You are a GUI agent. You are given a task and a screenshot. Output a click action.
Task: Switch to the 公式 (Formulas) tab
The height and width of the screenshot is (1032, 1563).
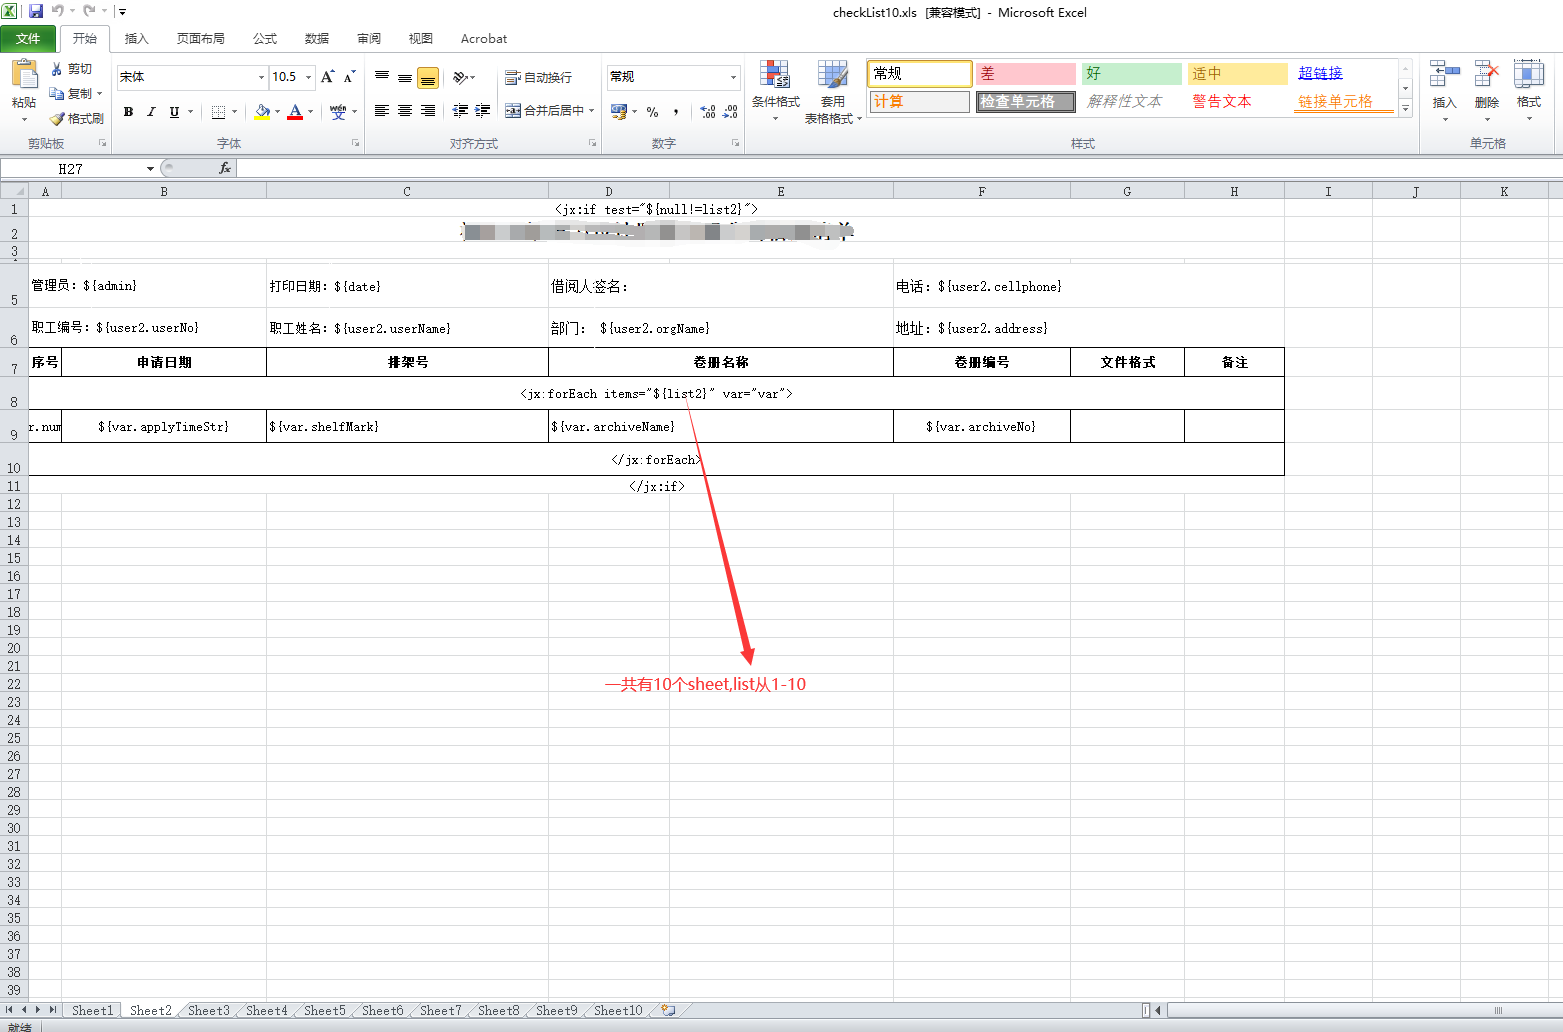[x=265, y=38]
